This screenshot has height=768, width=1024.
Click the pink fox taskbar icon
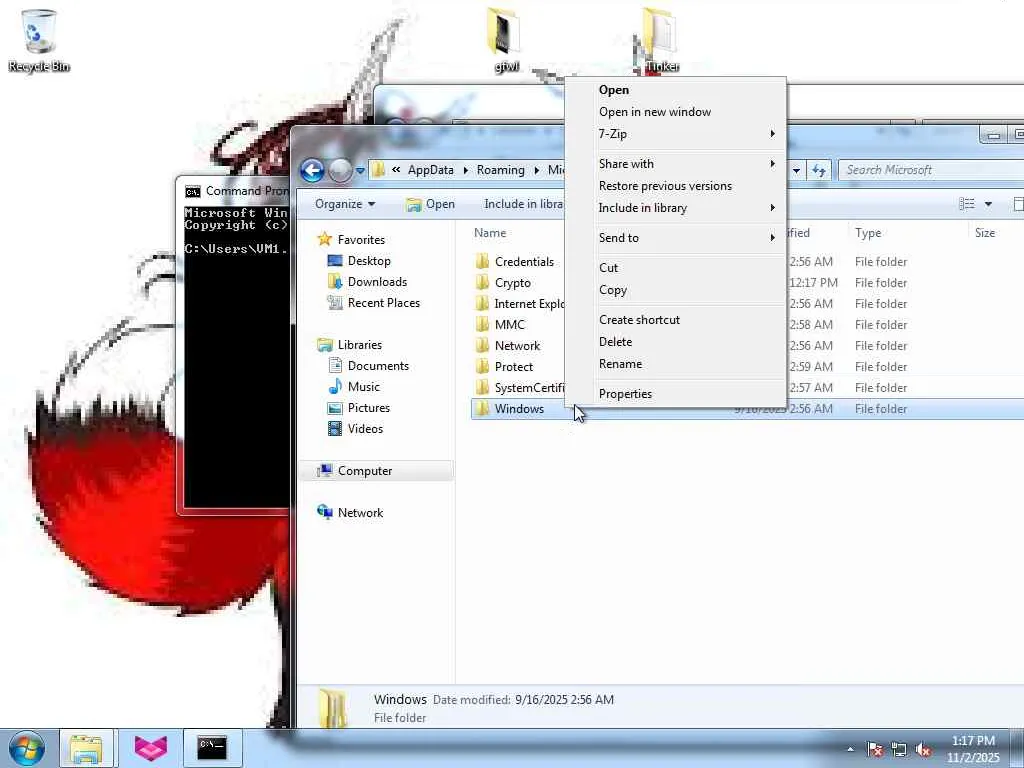pos(151,748)
